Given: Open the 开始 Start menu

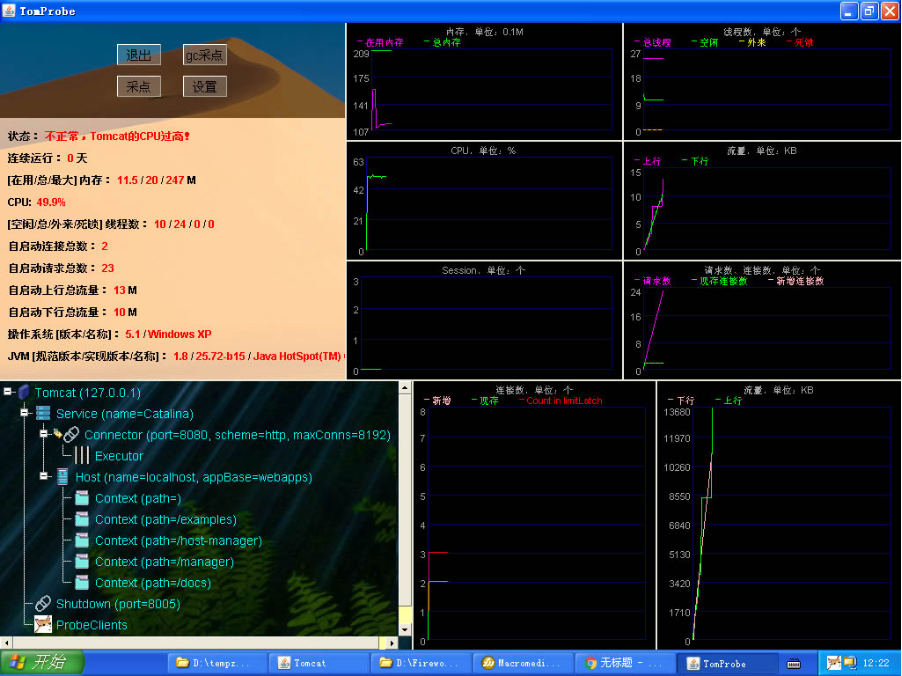Looking at the screenshot, I should (42, 662).
